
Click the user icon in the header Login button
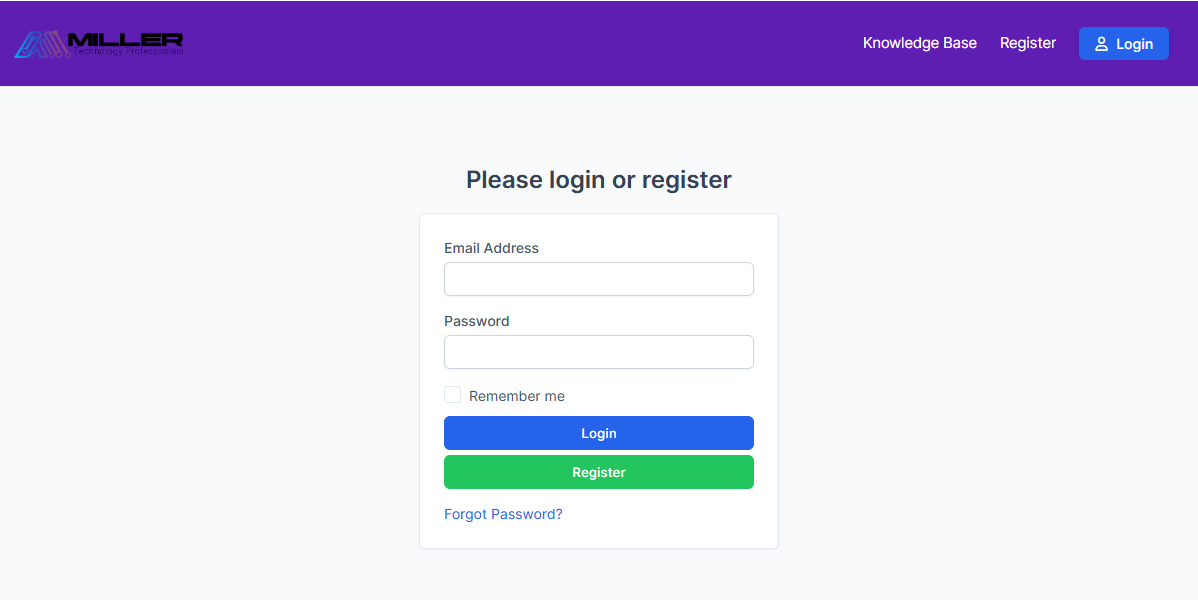pyautogui.click(x=1101, y=44)
